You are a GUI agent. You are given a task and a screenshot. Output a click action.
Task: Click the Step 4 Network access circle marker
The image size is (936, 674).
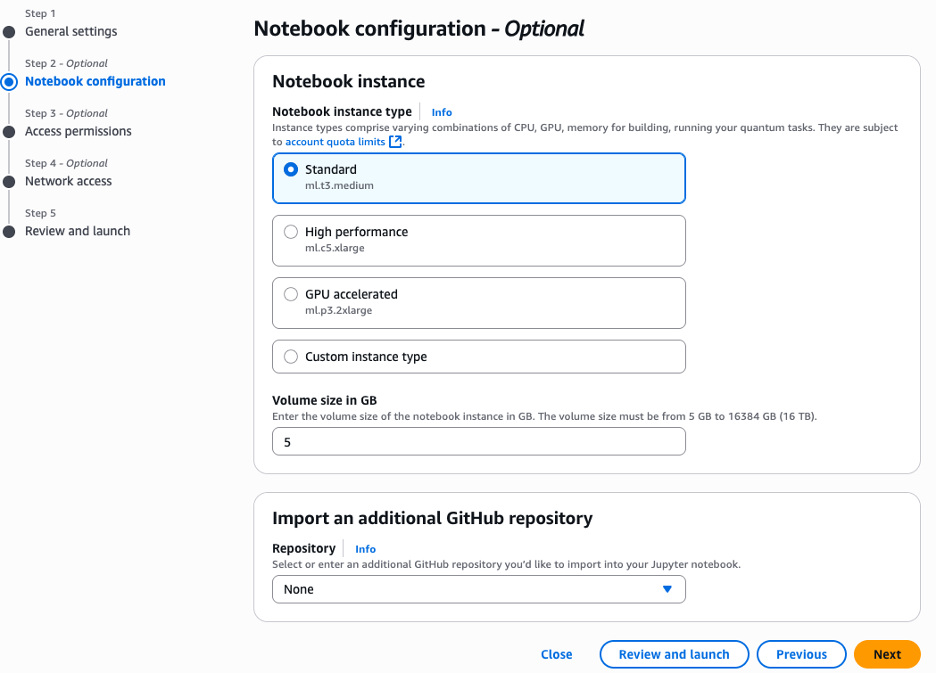(9, 182)
